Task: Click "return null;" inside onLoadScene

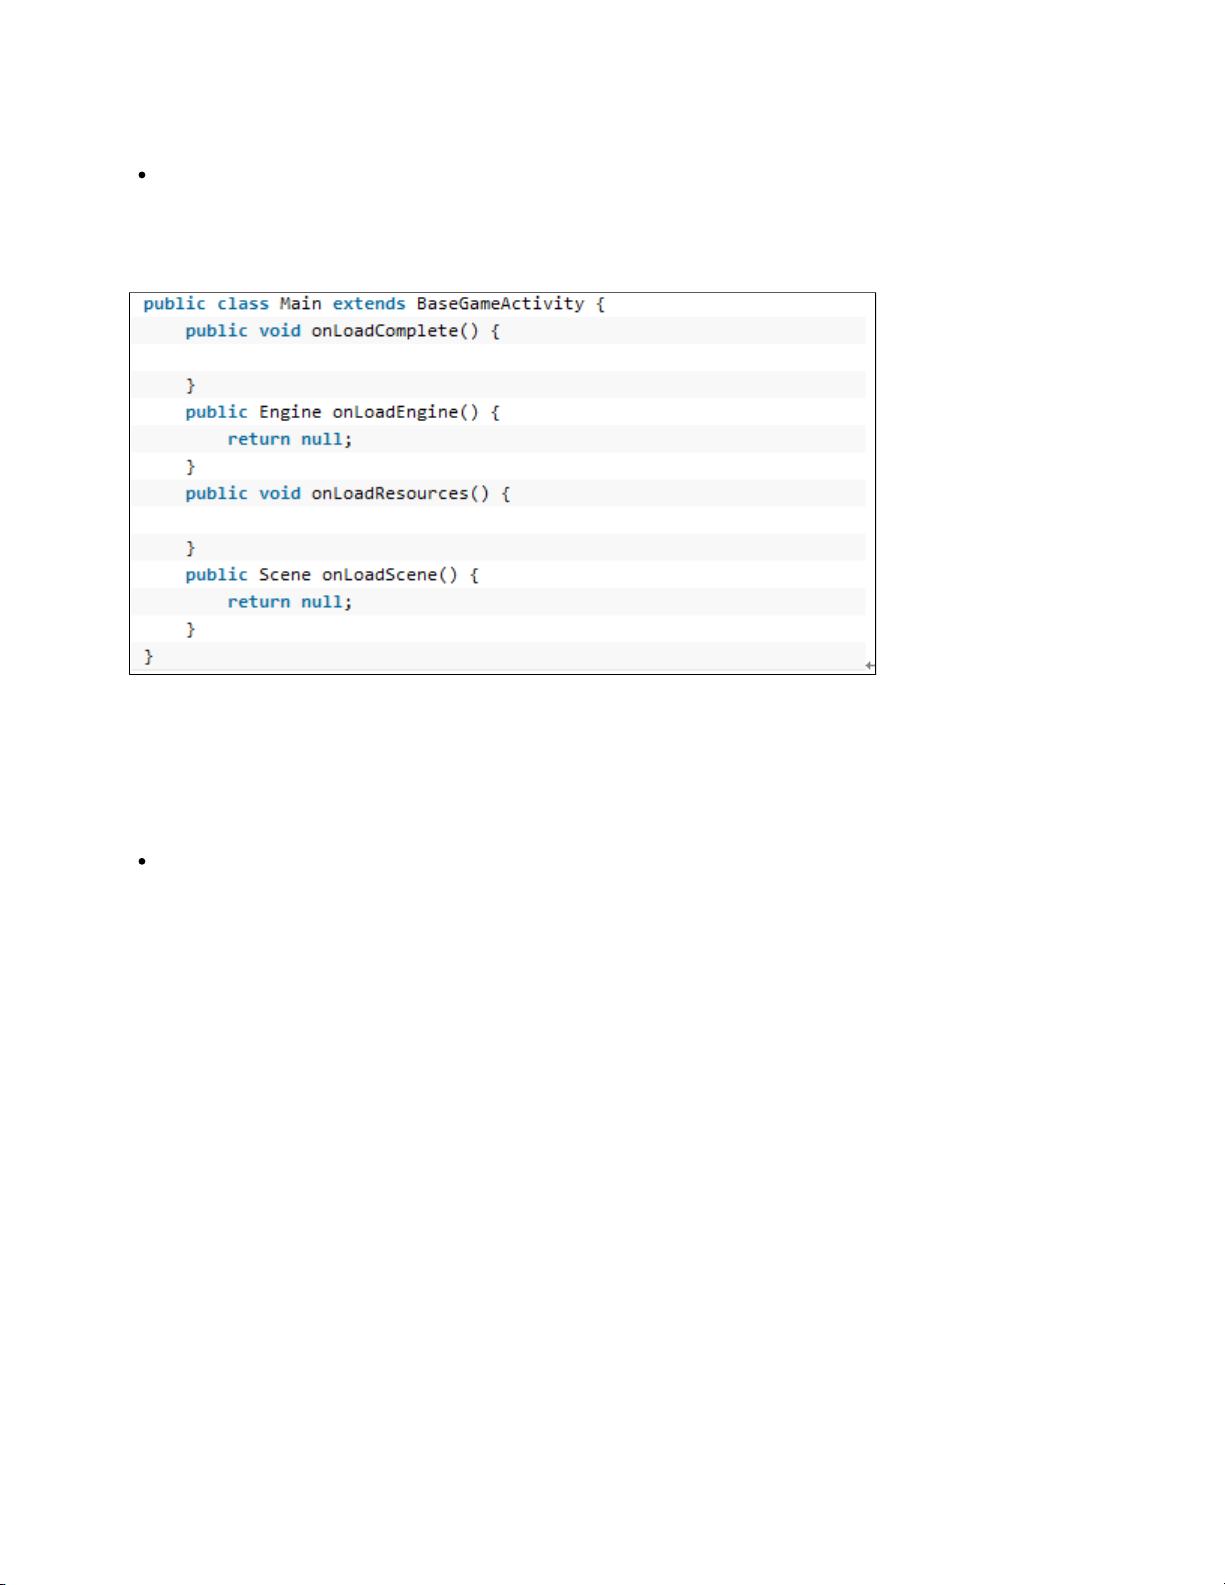Action: pyautogui.click(x=290, y=602)
